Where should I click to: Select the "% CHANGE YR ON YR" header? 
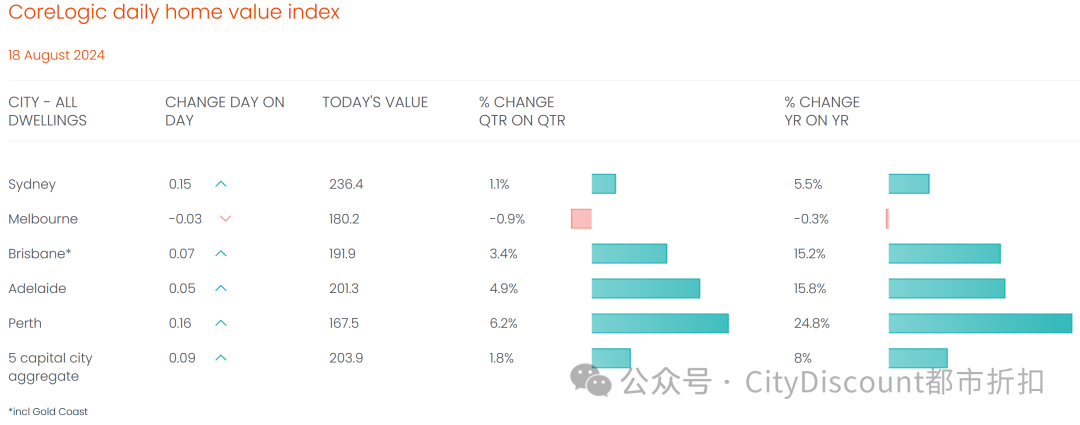tap(822, 111)
